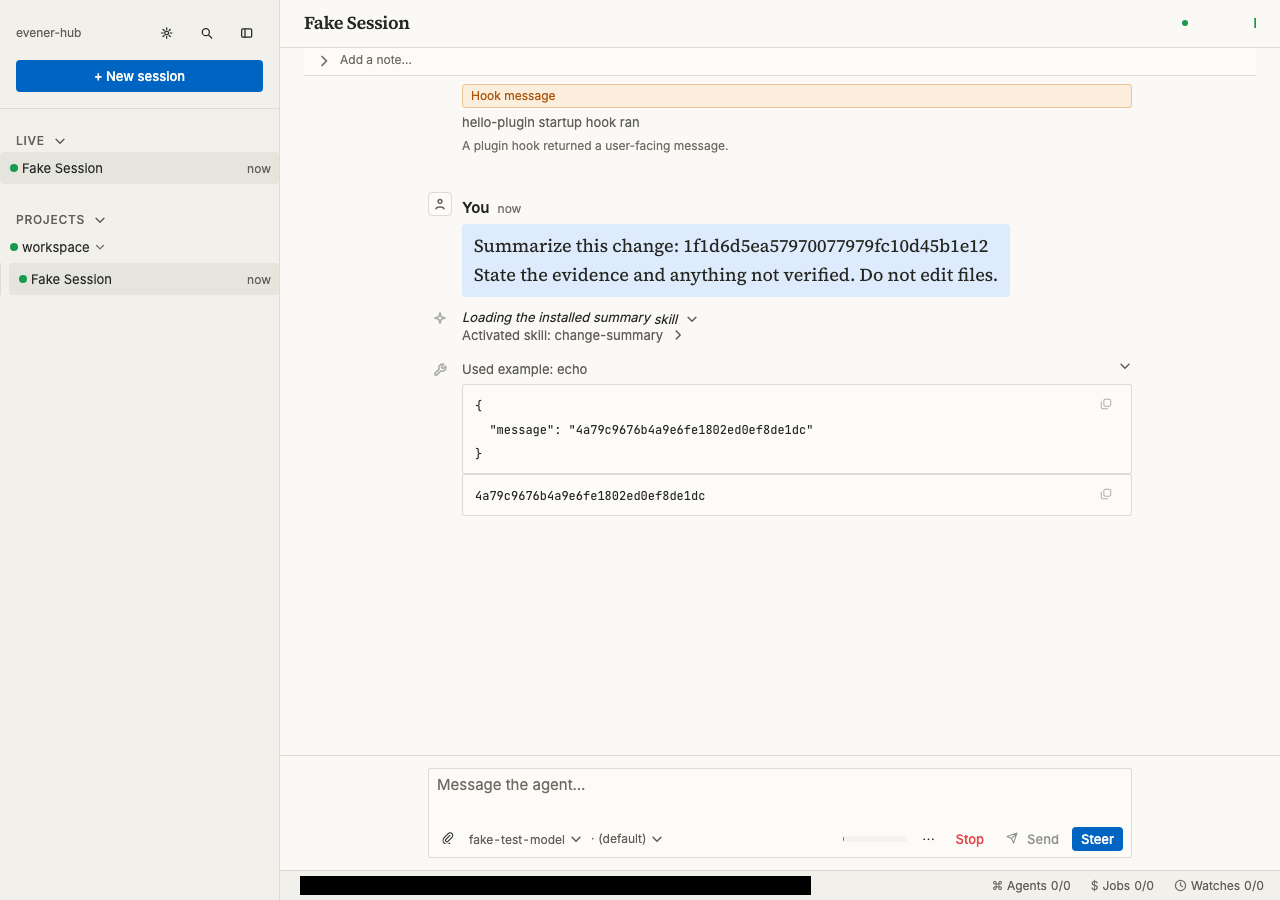Click the wrench tool icon
Image resolution: width=1280 pixels, height=900 pixels.
pyautogui.click(x=439, y=370)
